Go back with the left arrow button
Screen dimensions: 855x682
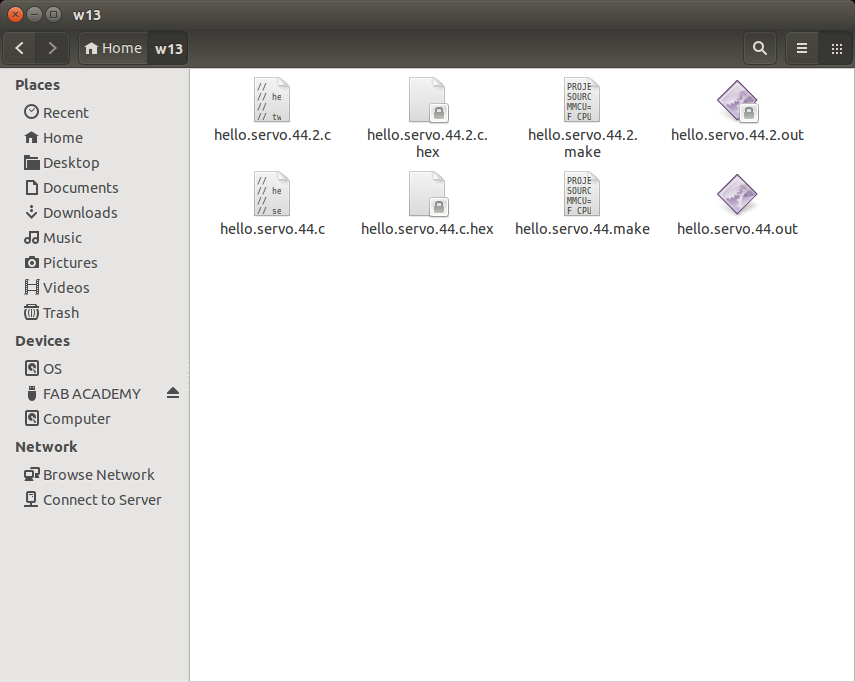pos(20,49)
